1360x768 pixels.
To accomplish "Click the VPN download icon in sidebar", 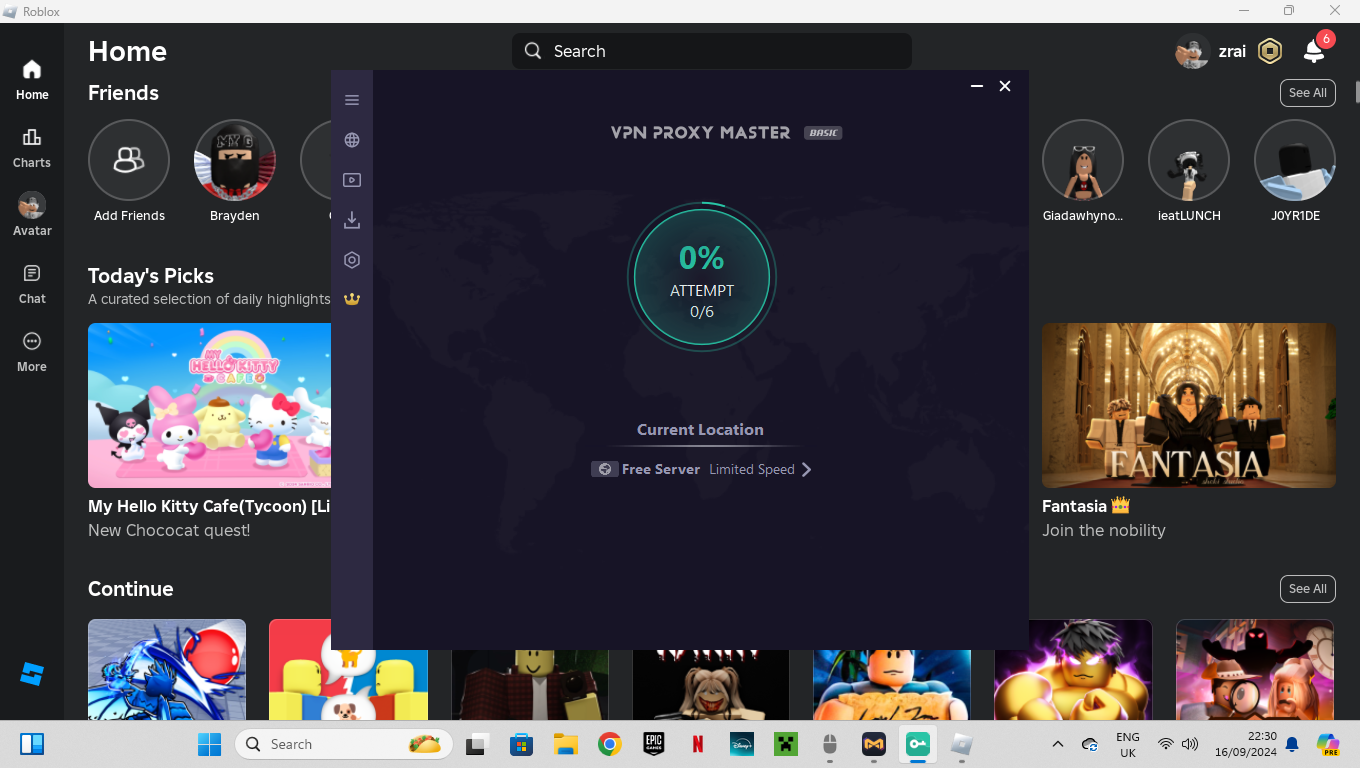I will pyautogui.click(x=352, y=220).
